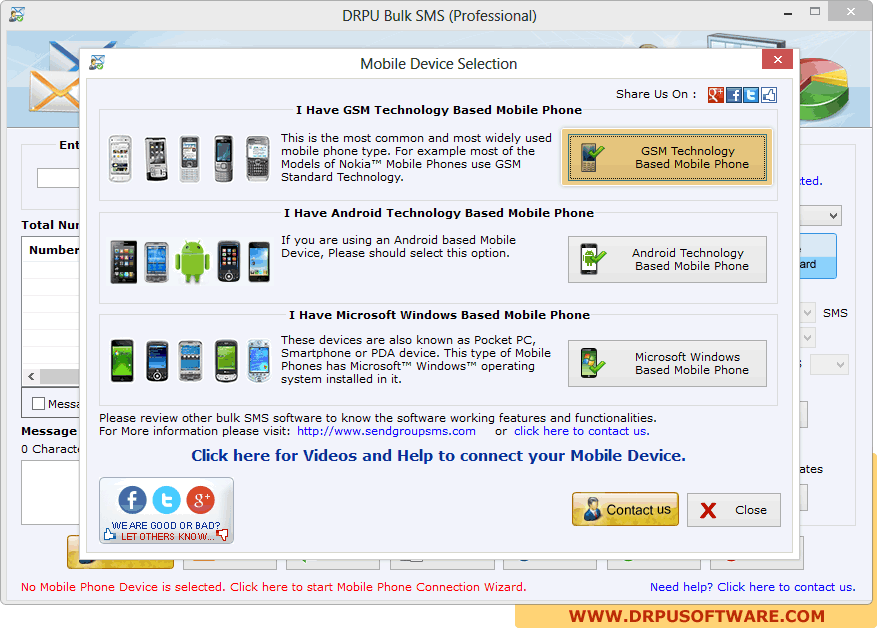The height and width of the screenshot is (628, 877).
Task: Click the thumbs-up like icon at top
Action: (x=769, y=95)
